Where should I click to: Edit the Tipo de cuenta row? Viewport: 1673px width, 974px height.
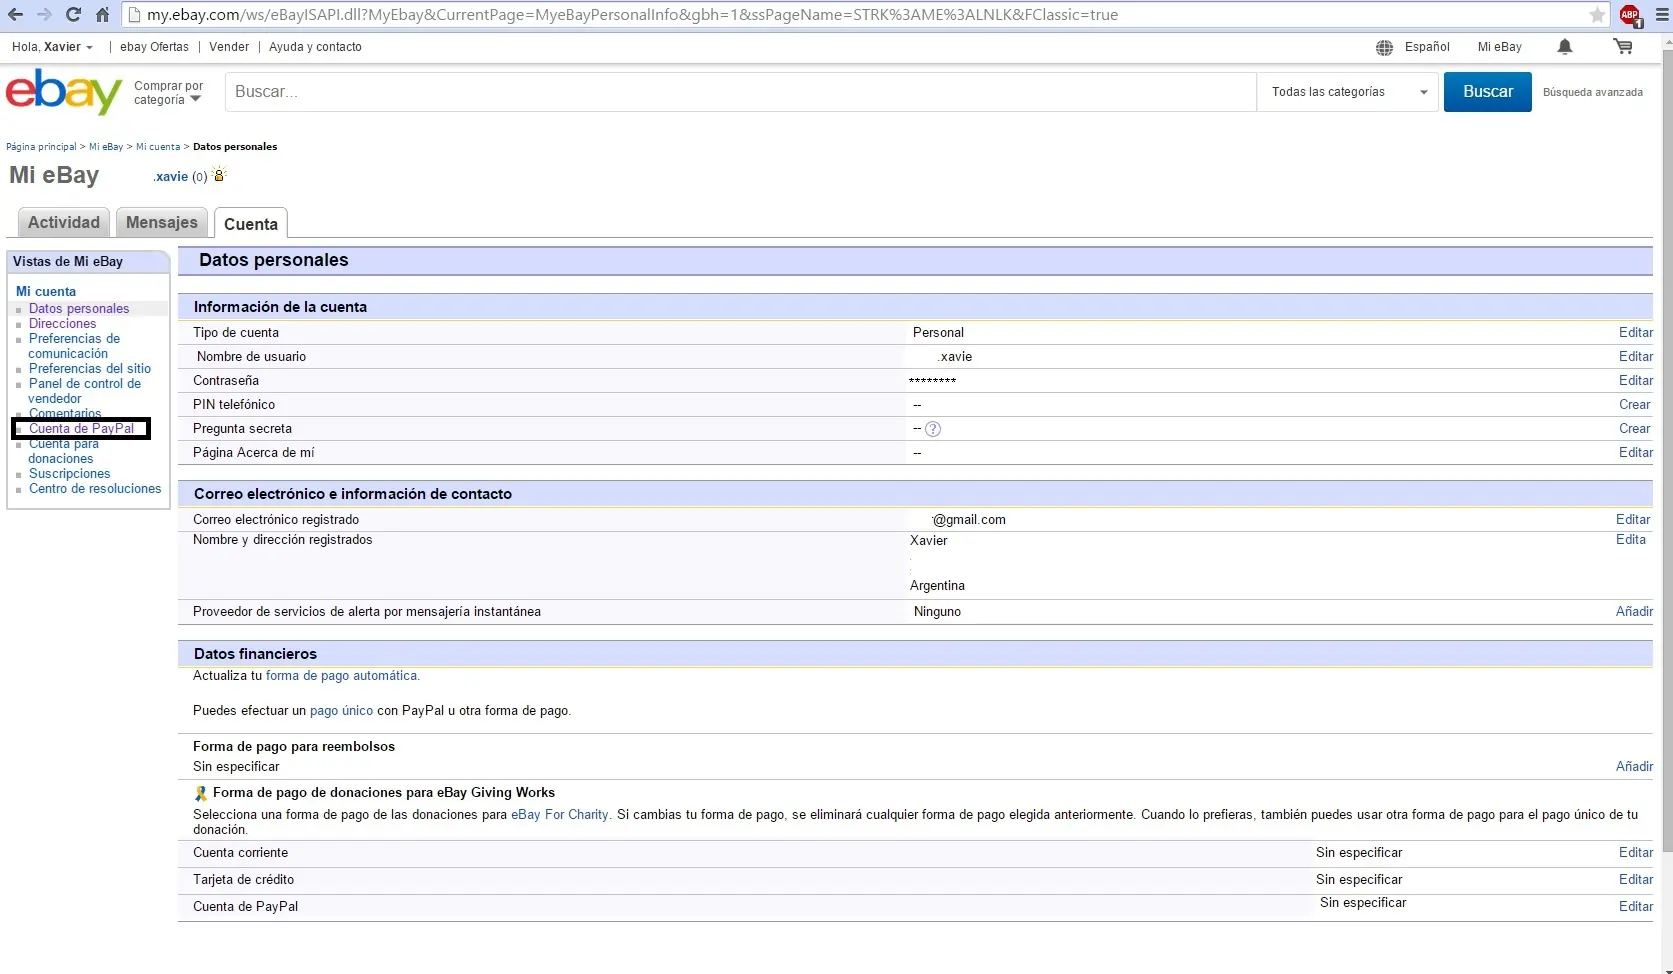tap(1636, 333)
